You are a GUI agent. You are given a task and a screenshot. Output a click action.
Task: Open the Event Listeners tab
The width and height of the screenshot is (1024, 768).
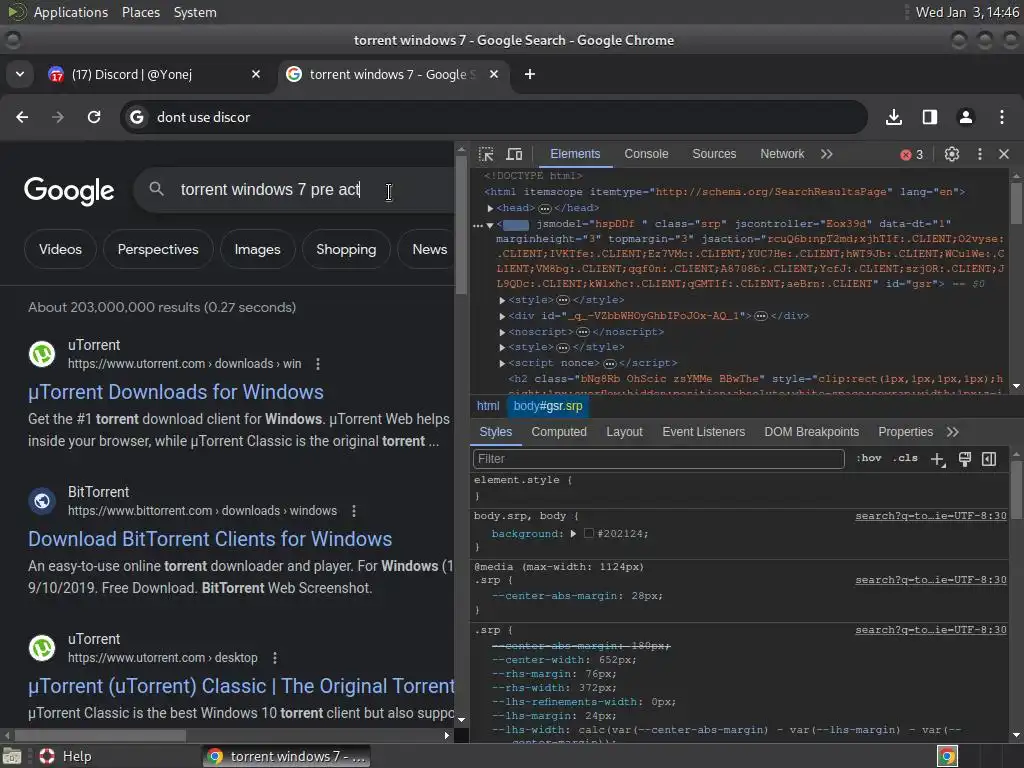(x=703, y=432)
